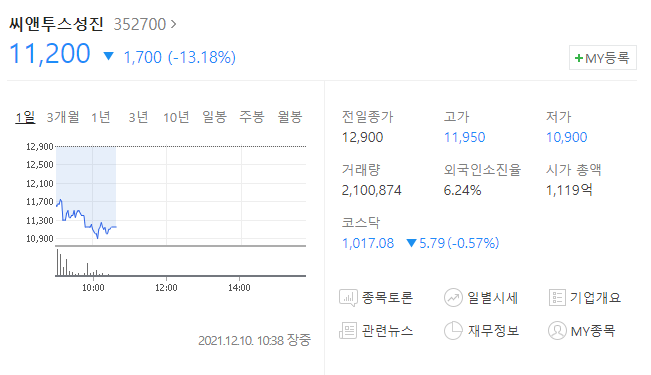The height and width of the screenshot is (375, 651).
Task: Open the MY종목 person icon
Action: click(557, 331)
